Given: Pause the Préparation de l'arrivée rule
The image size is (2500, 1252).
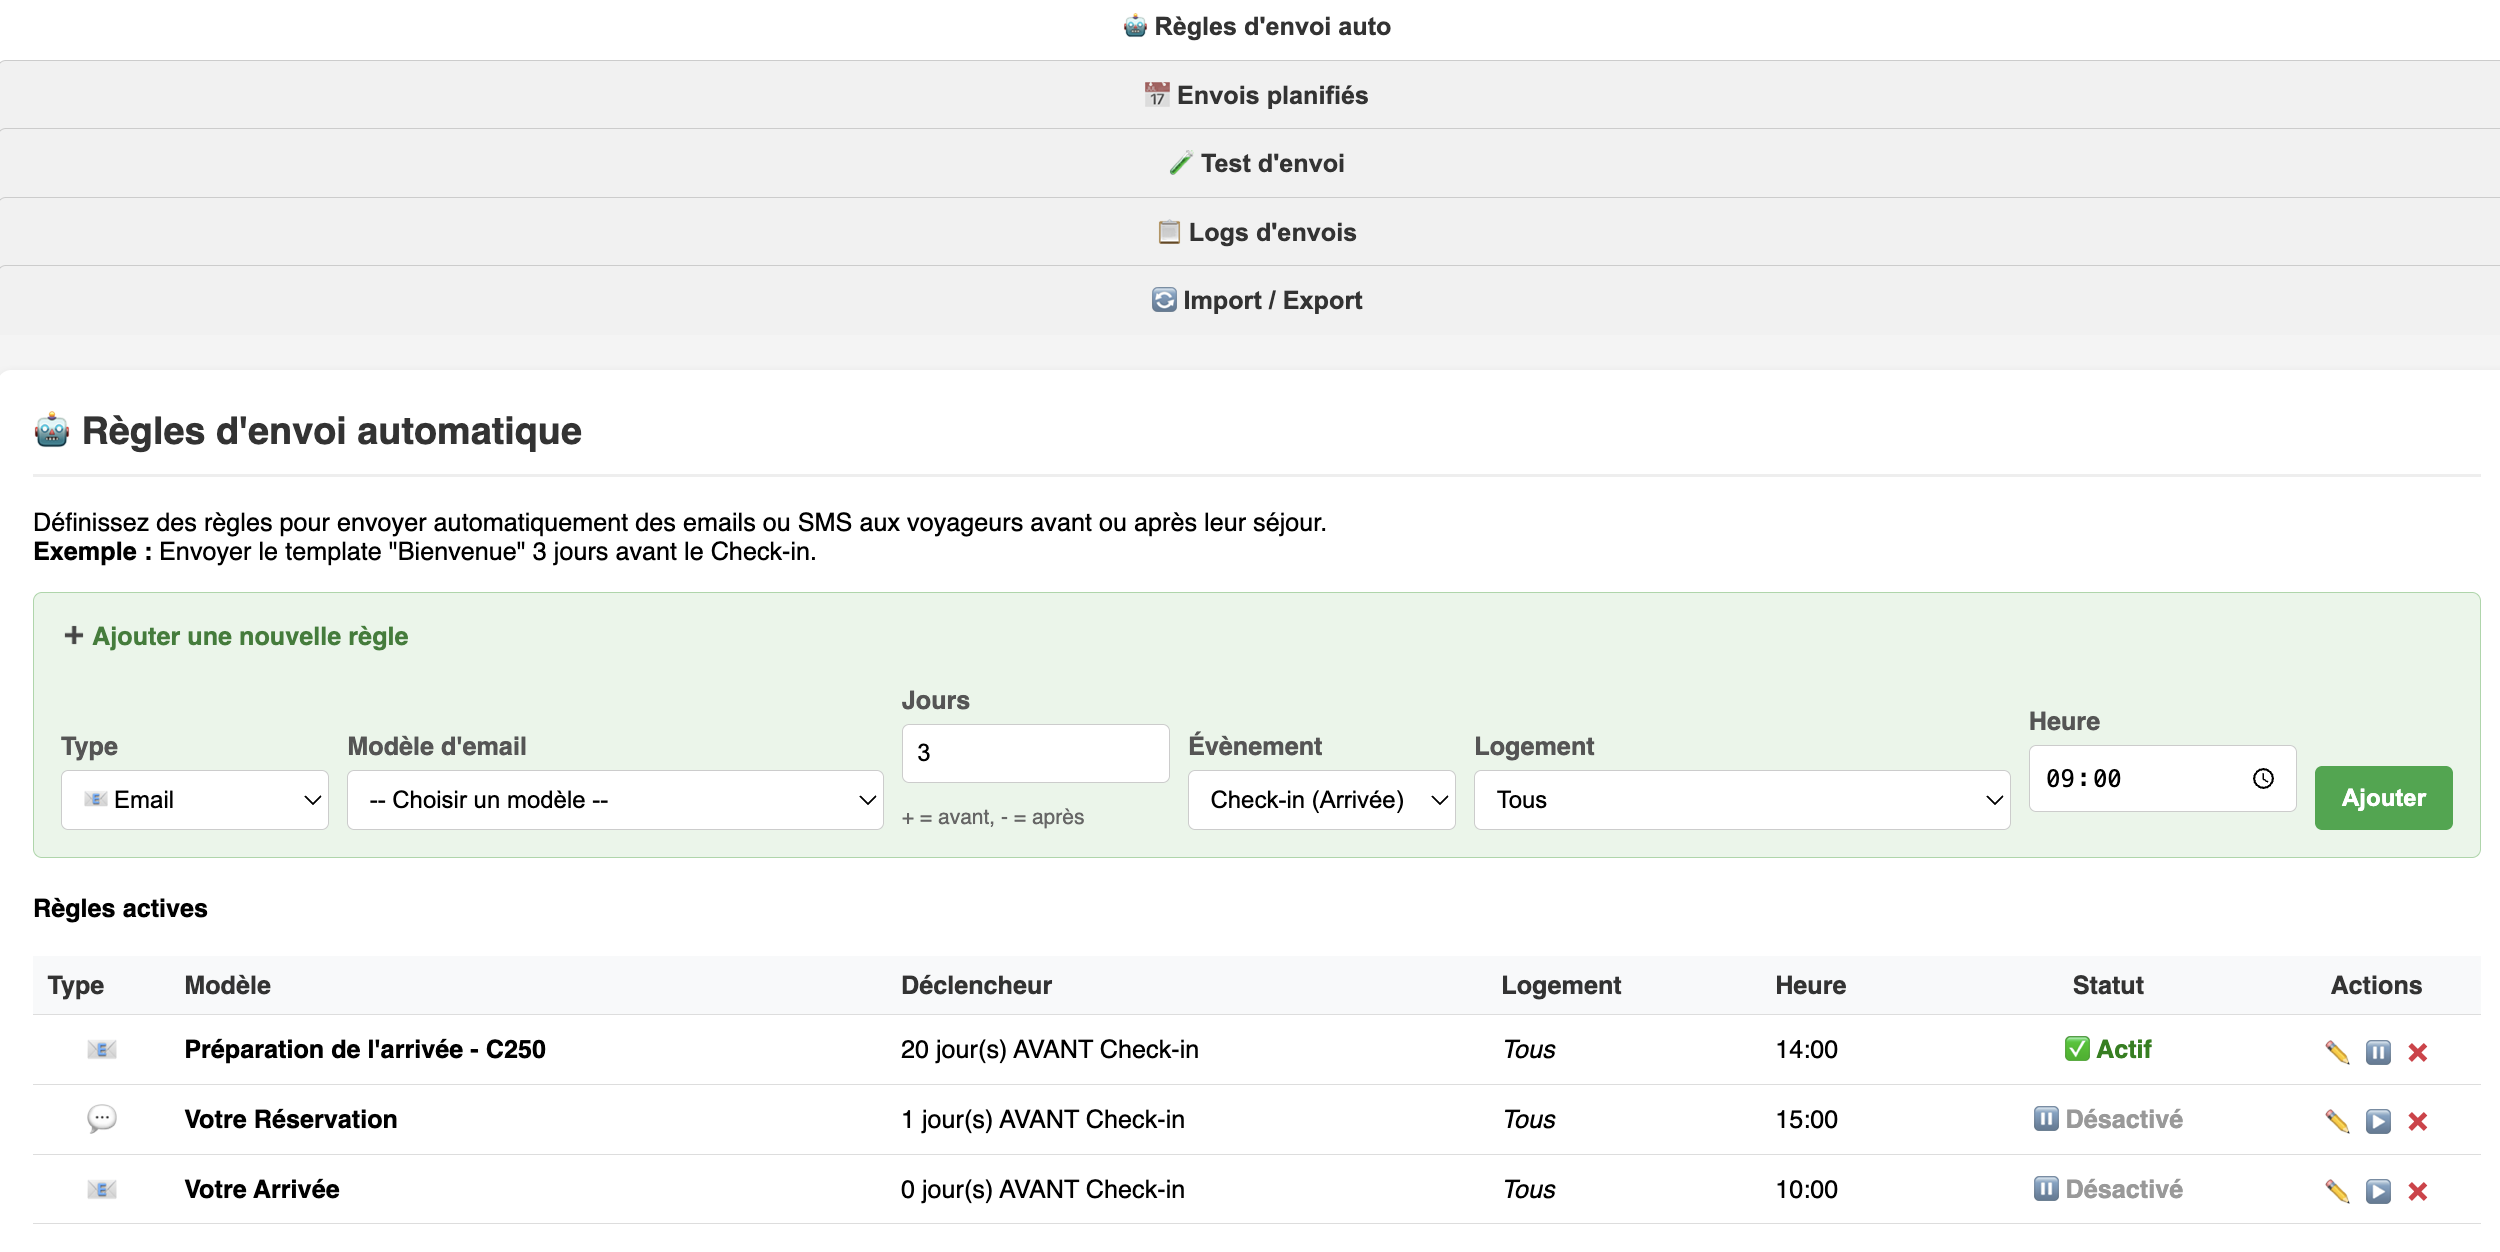Looking at the screenshot, I should 2378,1052.
